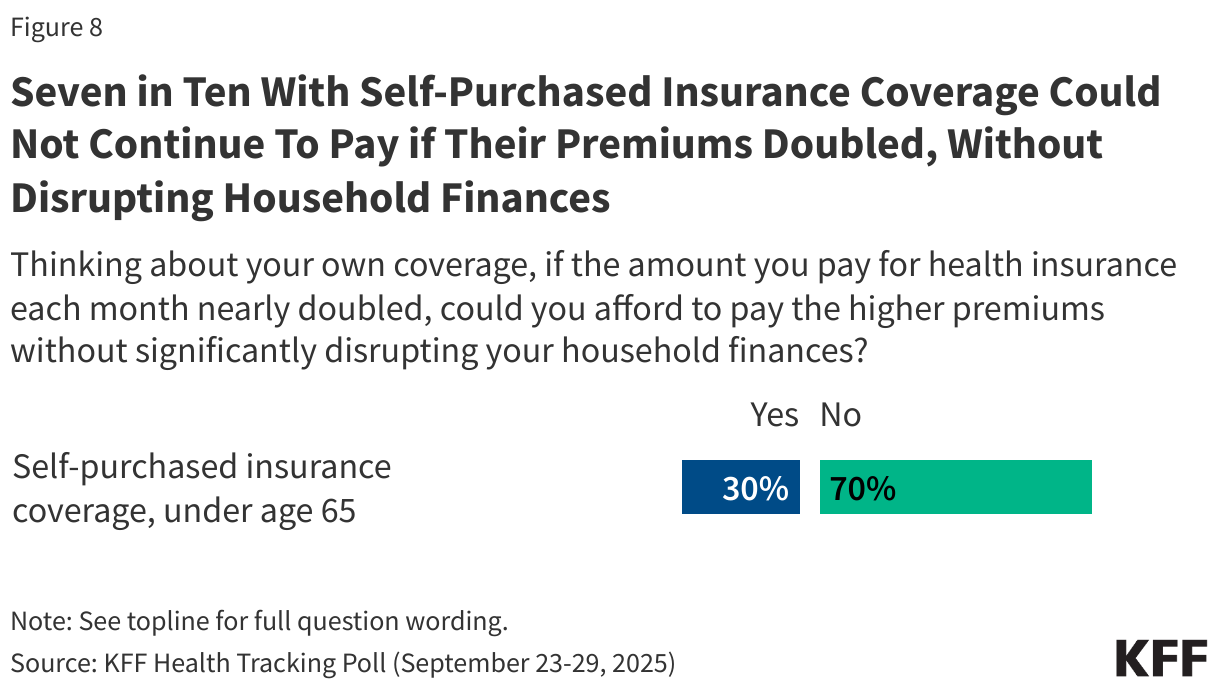The image size is (1220, 692).
Task: Click the "coverage, under age 65" text
Action: click(184, 510)
